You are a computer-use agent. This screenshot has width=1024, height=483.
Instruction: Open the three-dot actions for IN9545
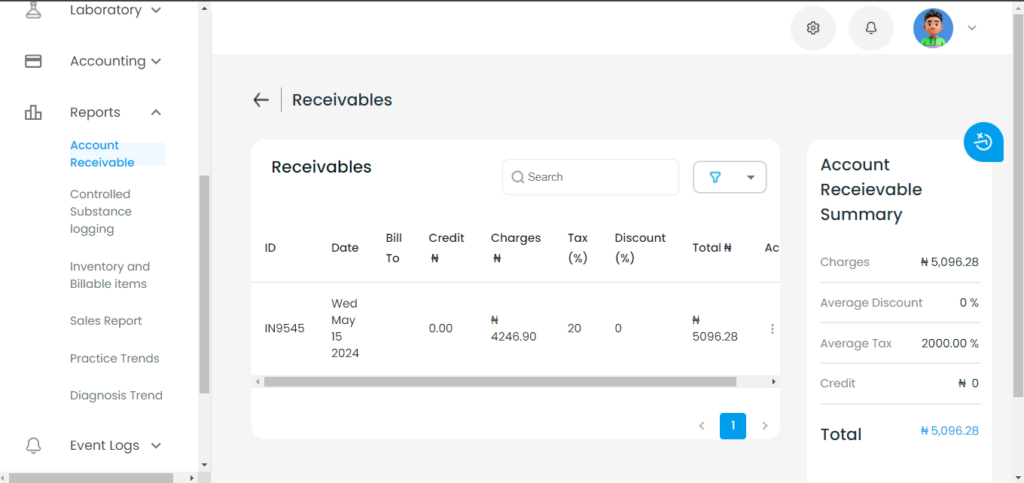(x=773, y=329)
